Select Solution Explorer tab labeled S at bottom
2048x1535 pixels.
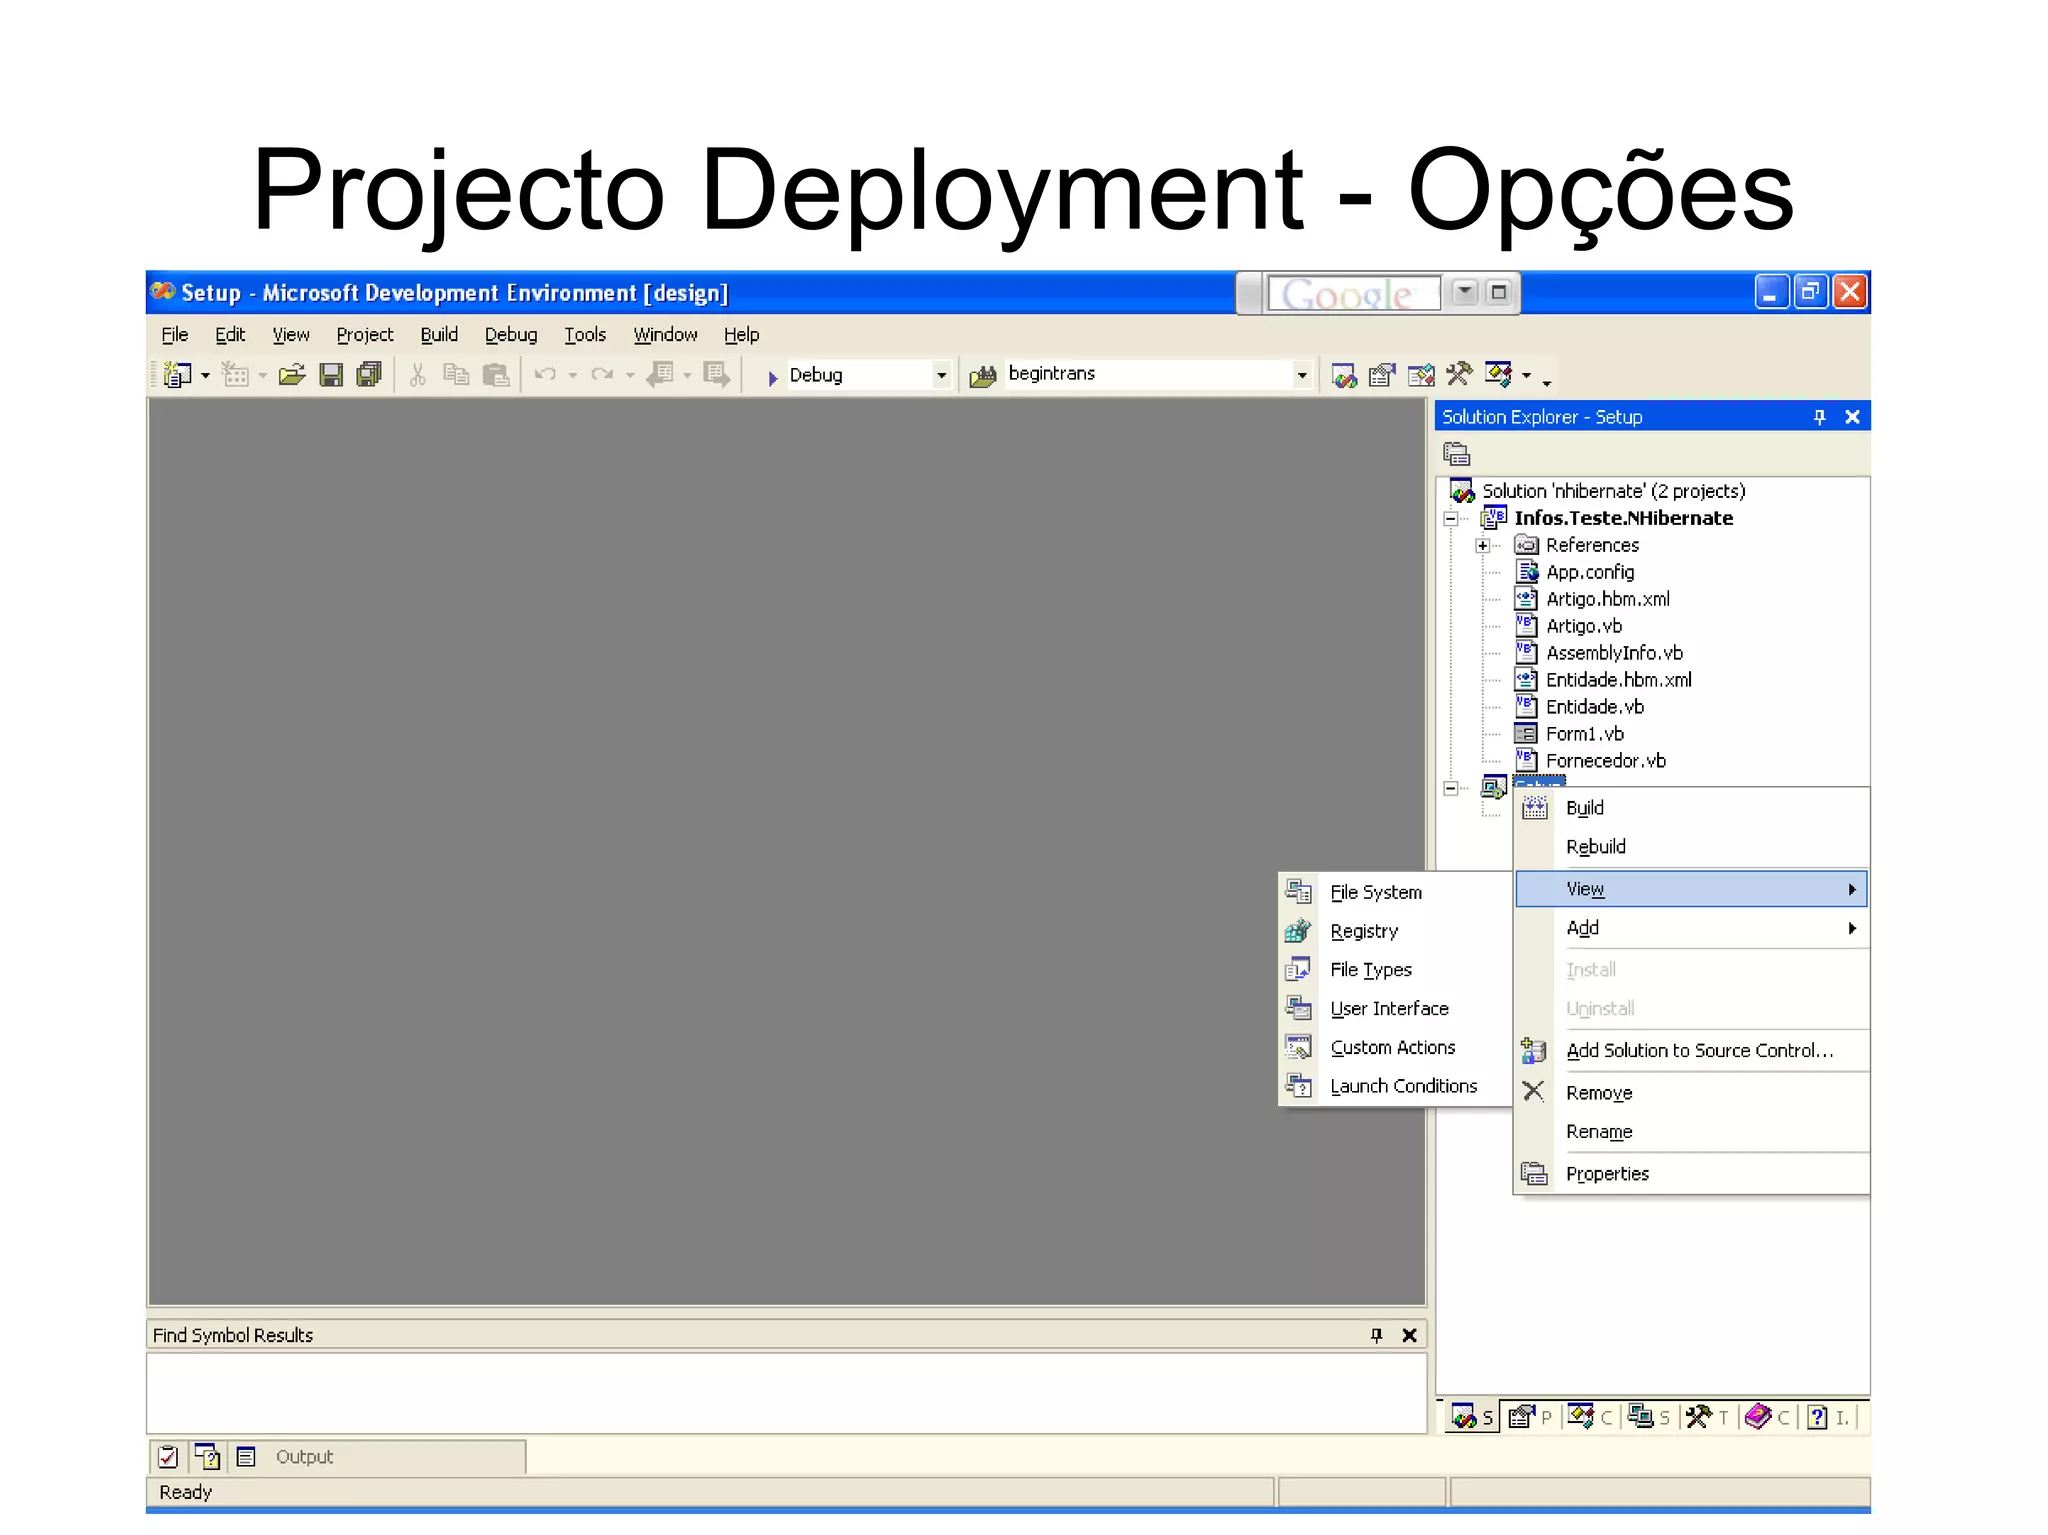point(1472,1417)
